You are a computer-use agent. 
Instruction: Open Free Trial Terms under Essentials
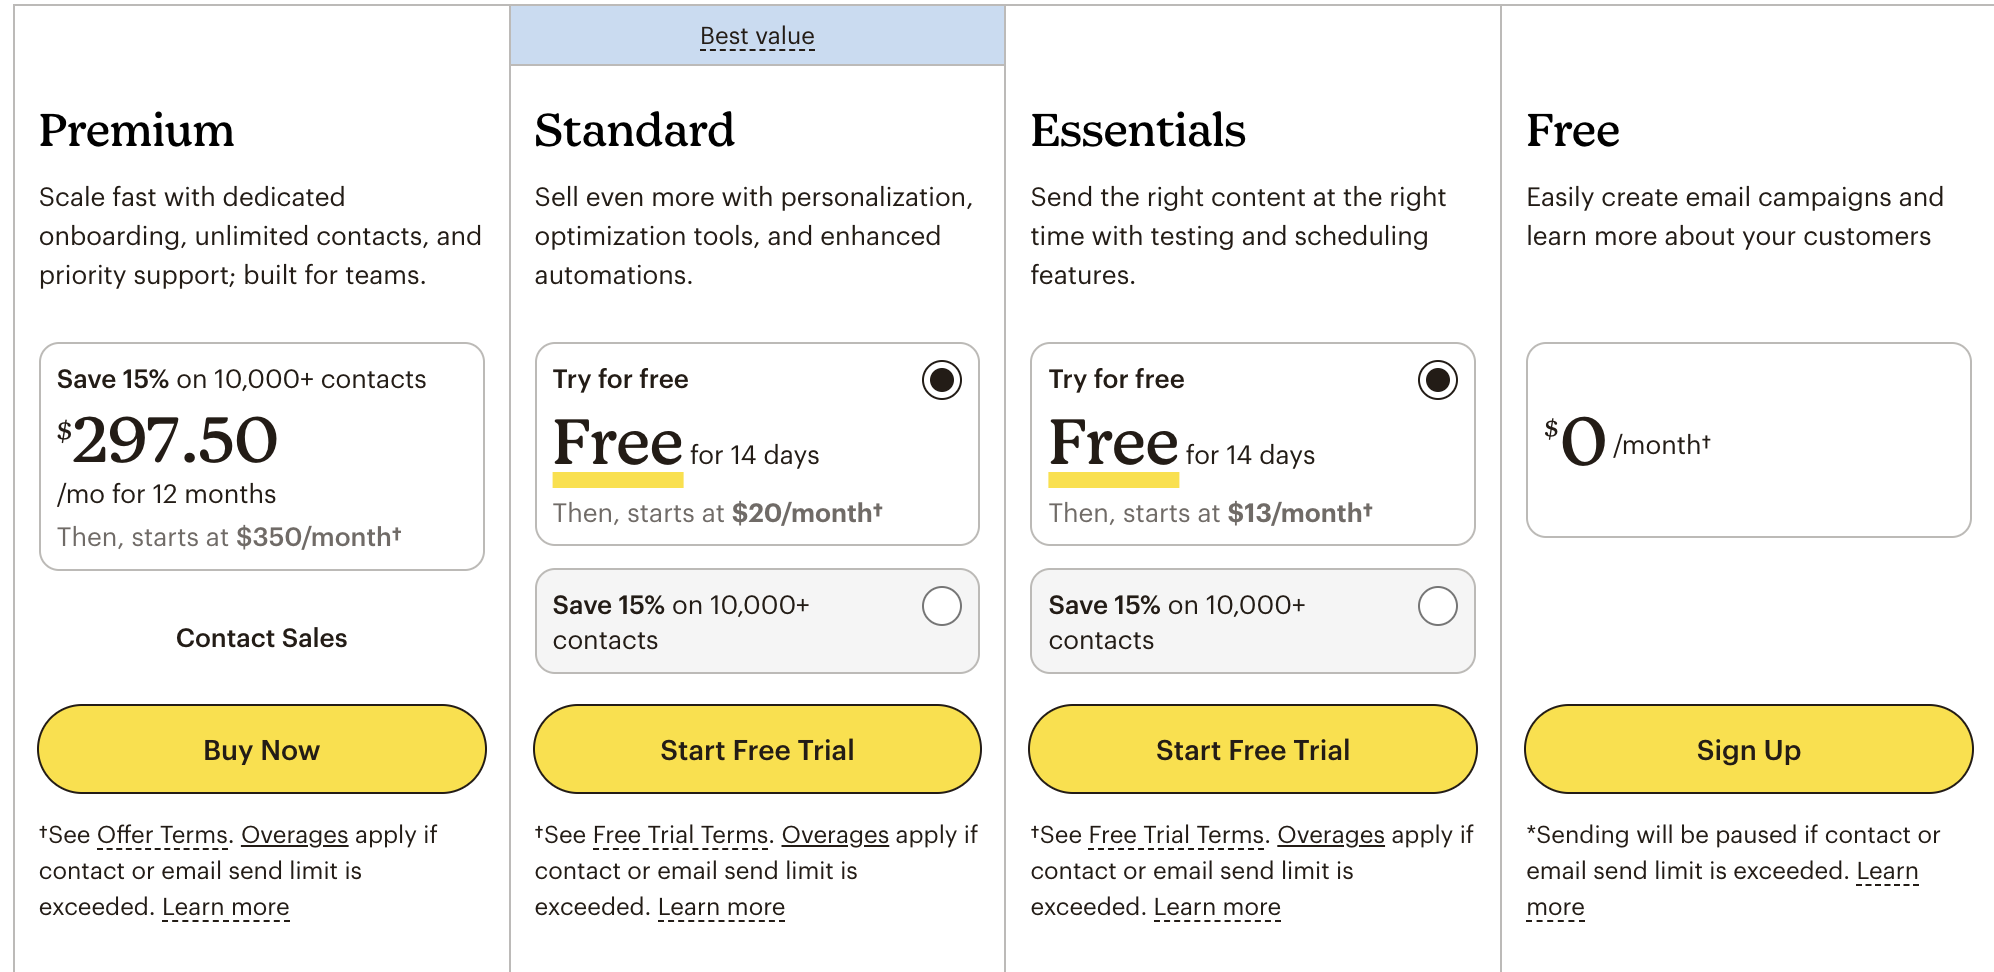click(x=1176, y=835)
